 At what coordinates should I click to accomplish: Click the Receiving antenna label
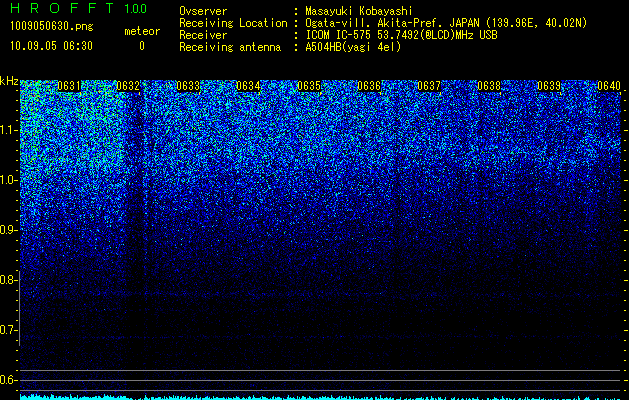(230, 47)
